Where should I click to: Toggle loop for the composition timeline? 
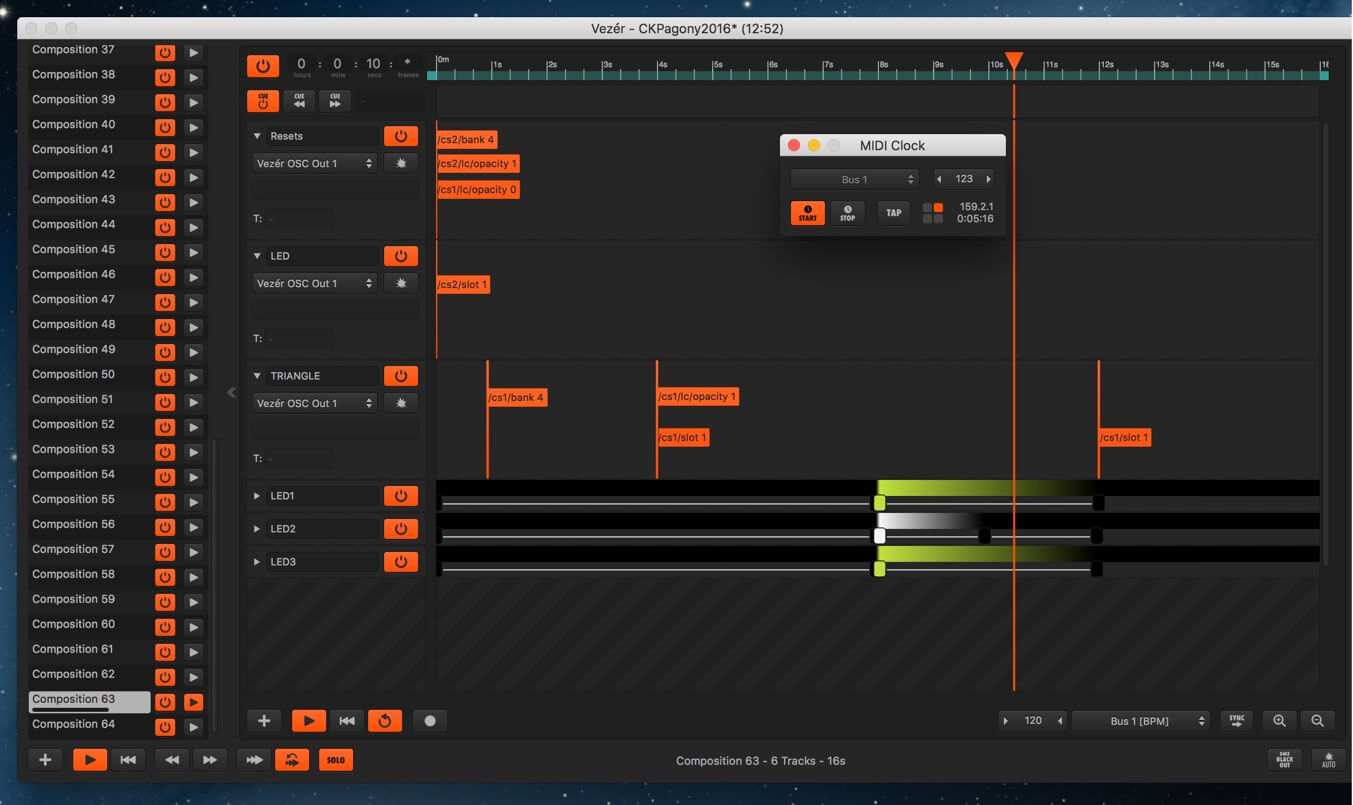pyautogui.click(x=385, y=720)
